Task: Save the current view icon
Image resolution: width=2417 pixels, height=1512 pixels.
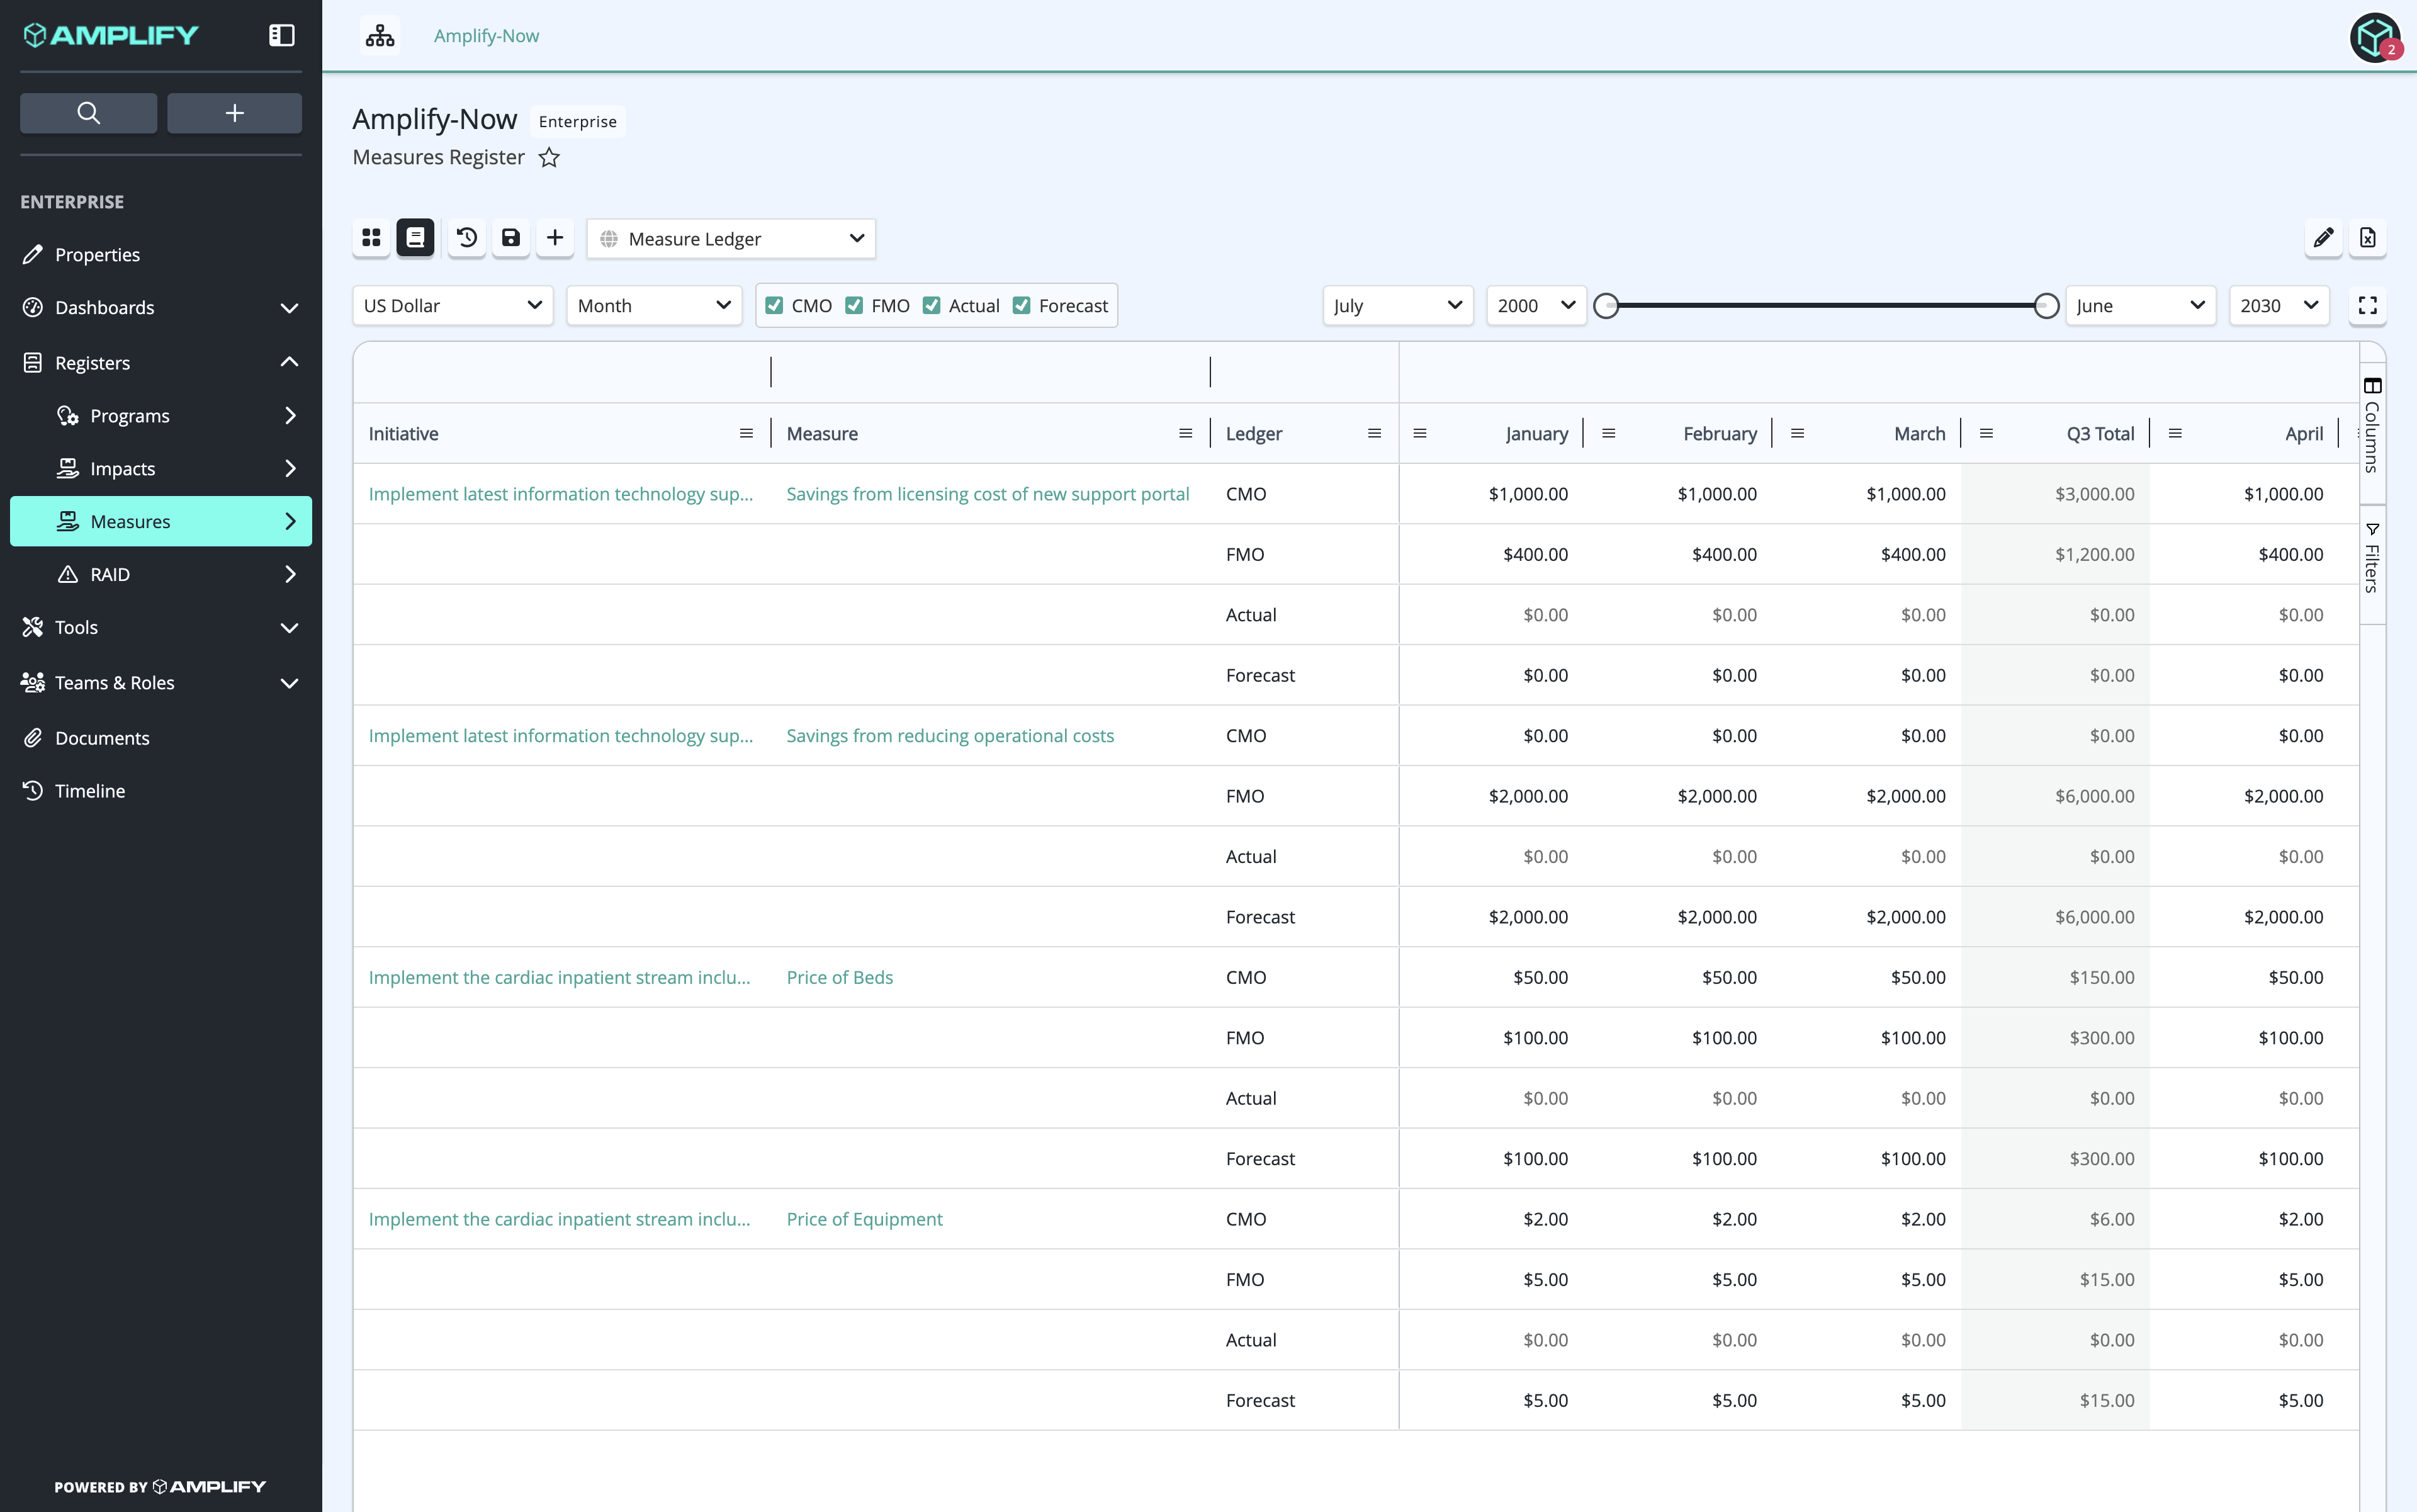Action: (x=511, y=238)
